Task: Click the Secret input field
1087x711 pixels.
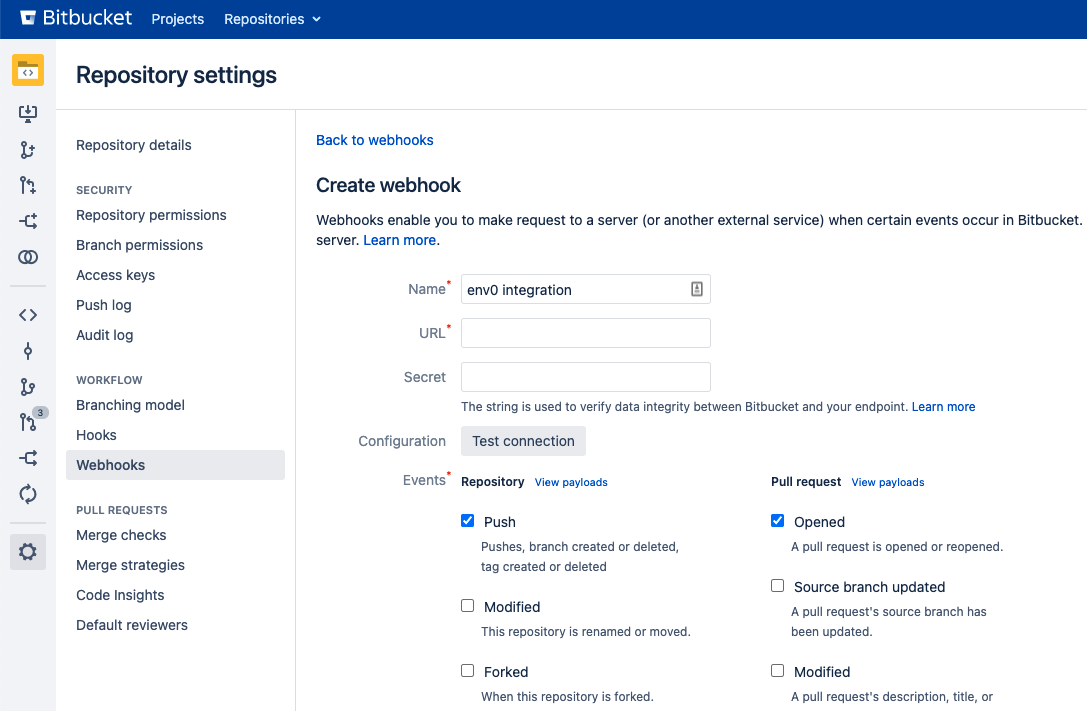Action: click(586, 377)
